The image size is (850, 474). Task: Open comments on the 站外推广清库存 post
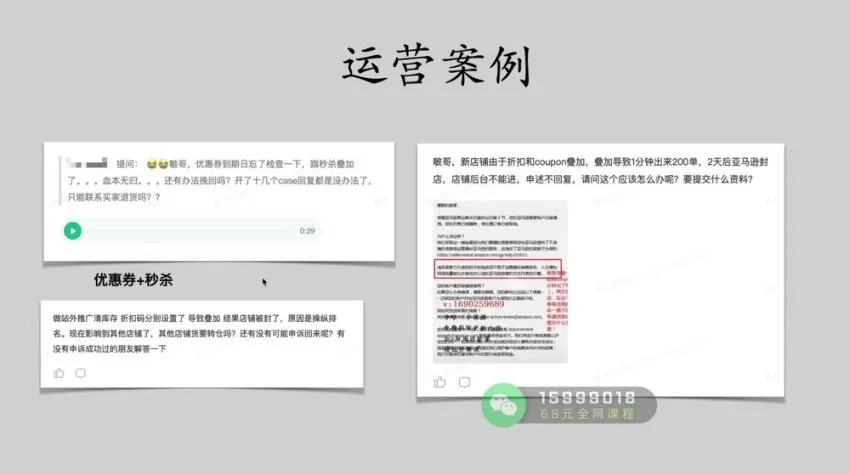81,373
